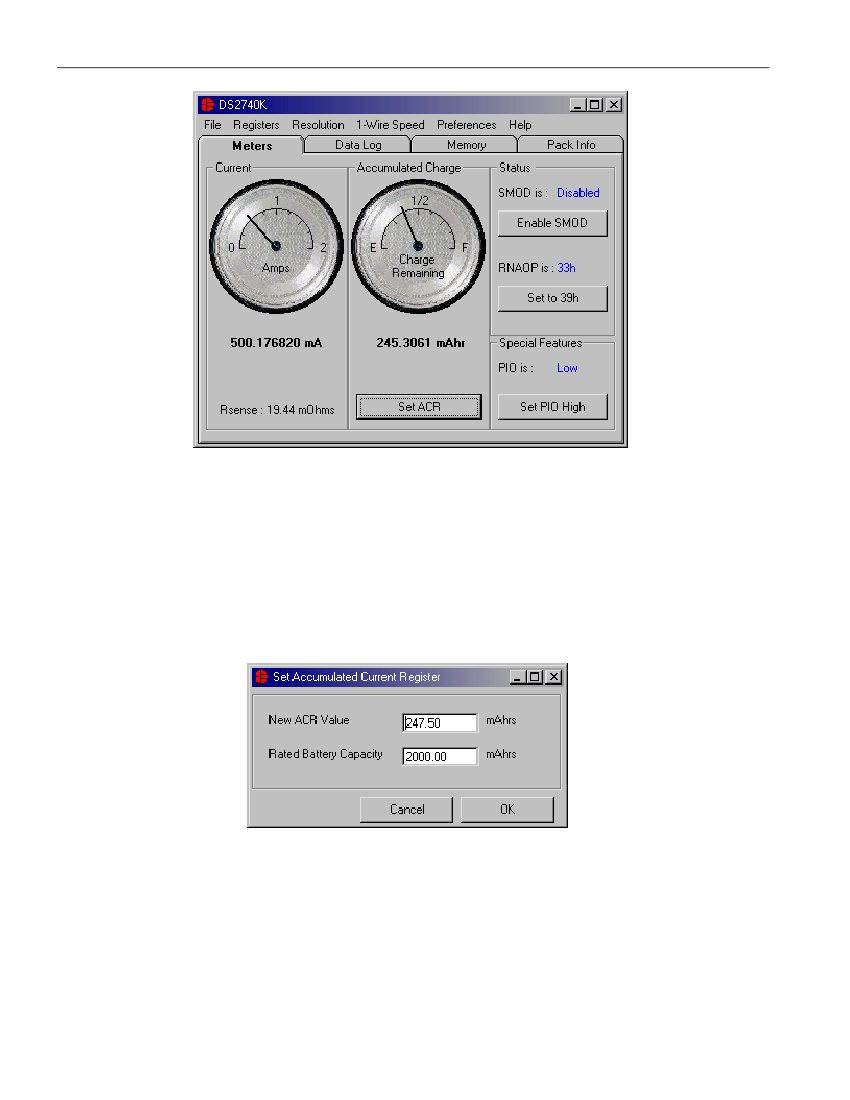
Task: Click the Set PIO High button
Action: tap(553, 407)
